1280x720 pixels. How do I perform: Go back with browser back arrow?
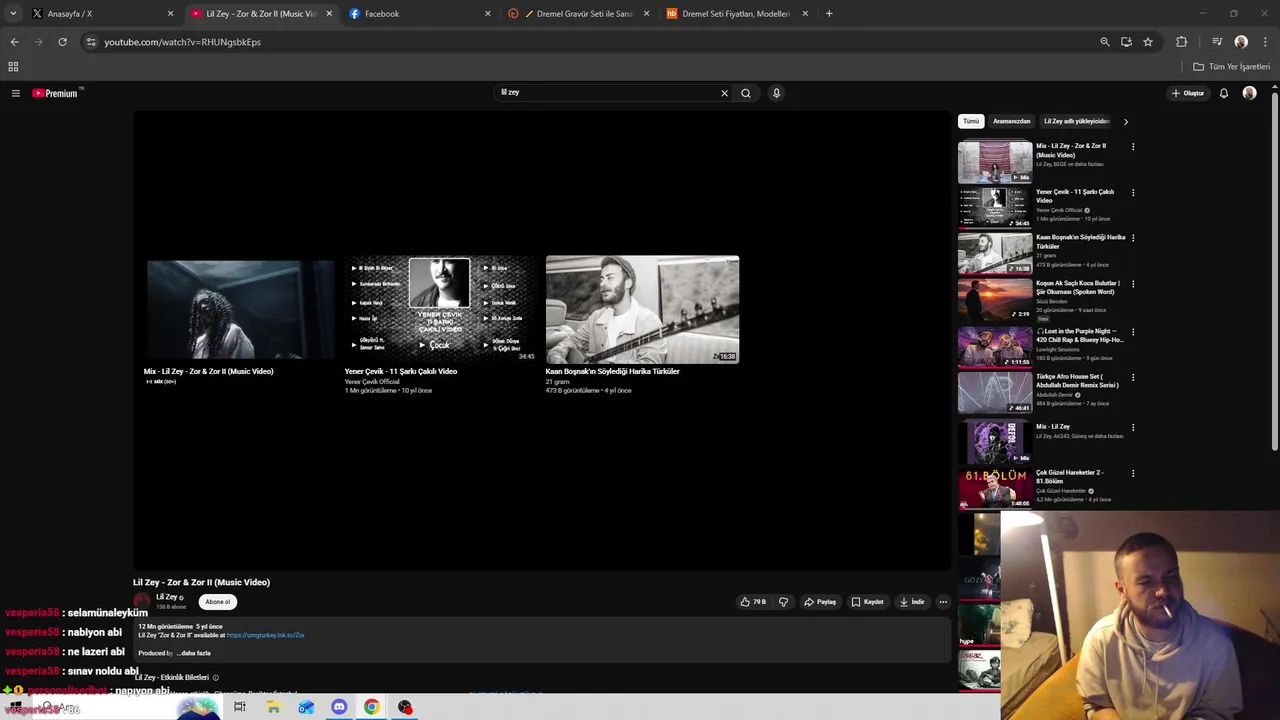pos(14,42)
